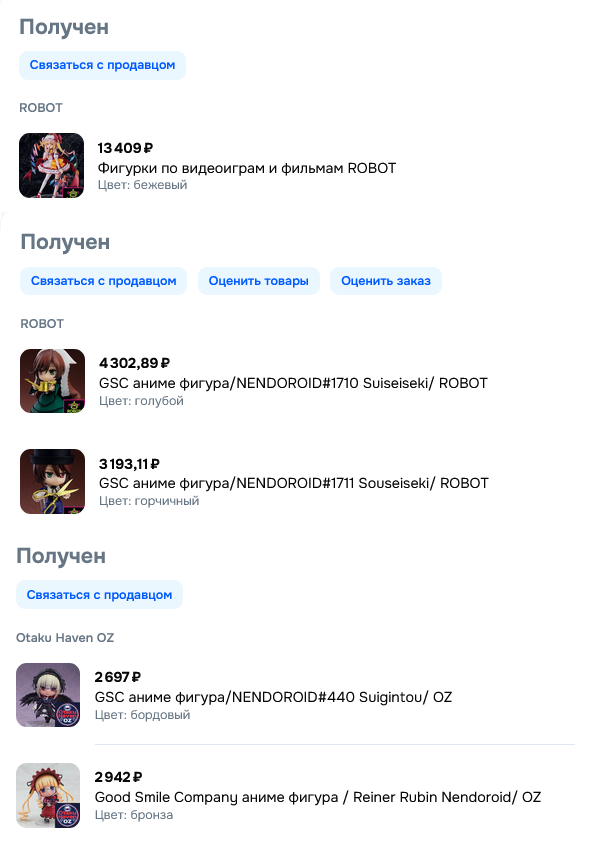Click the Оценить заказ button

coord(386,281)
